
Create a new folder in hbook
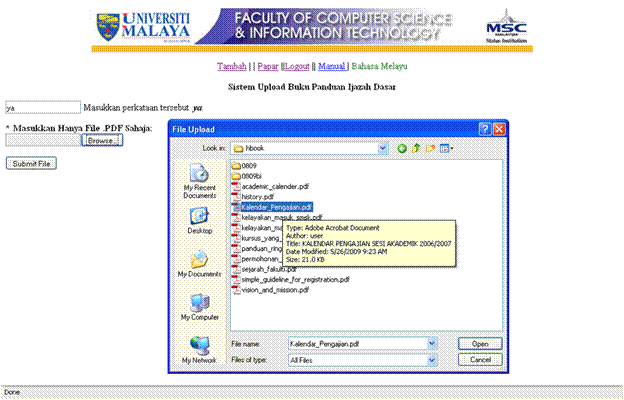429,148
